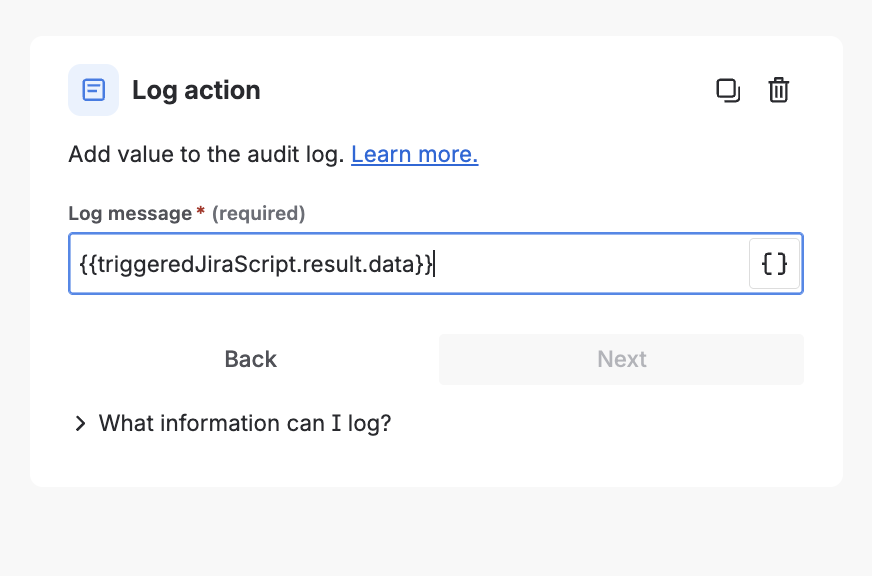Click the "Log action" heading text

[196, 90]
